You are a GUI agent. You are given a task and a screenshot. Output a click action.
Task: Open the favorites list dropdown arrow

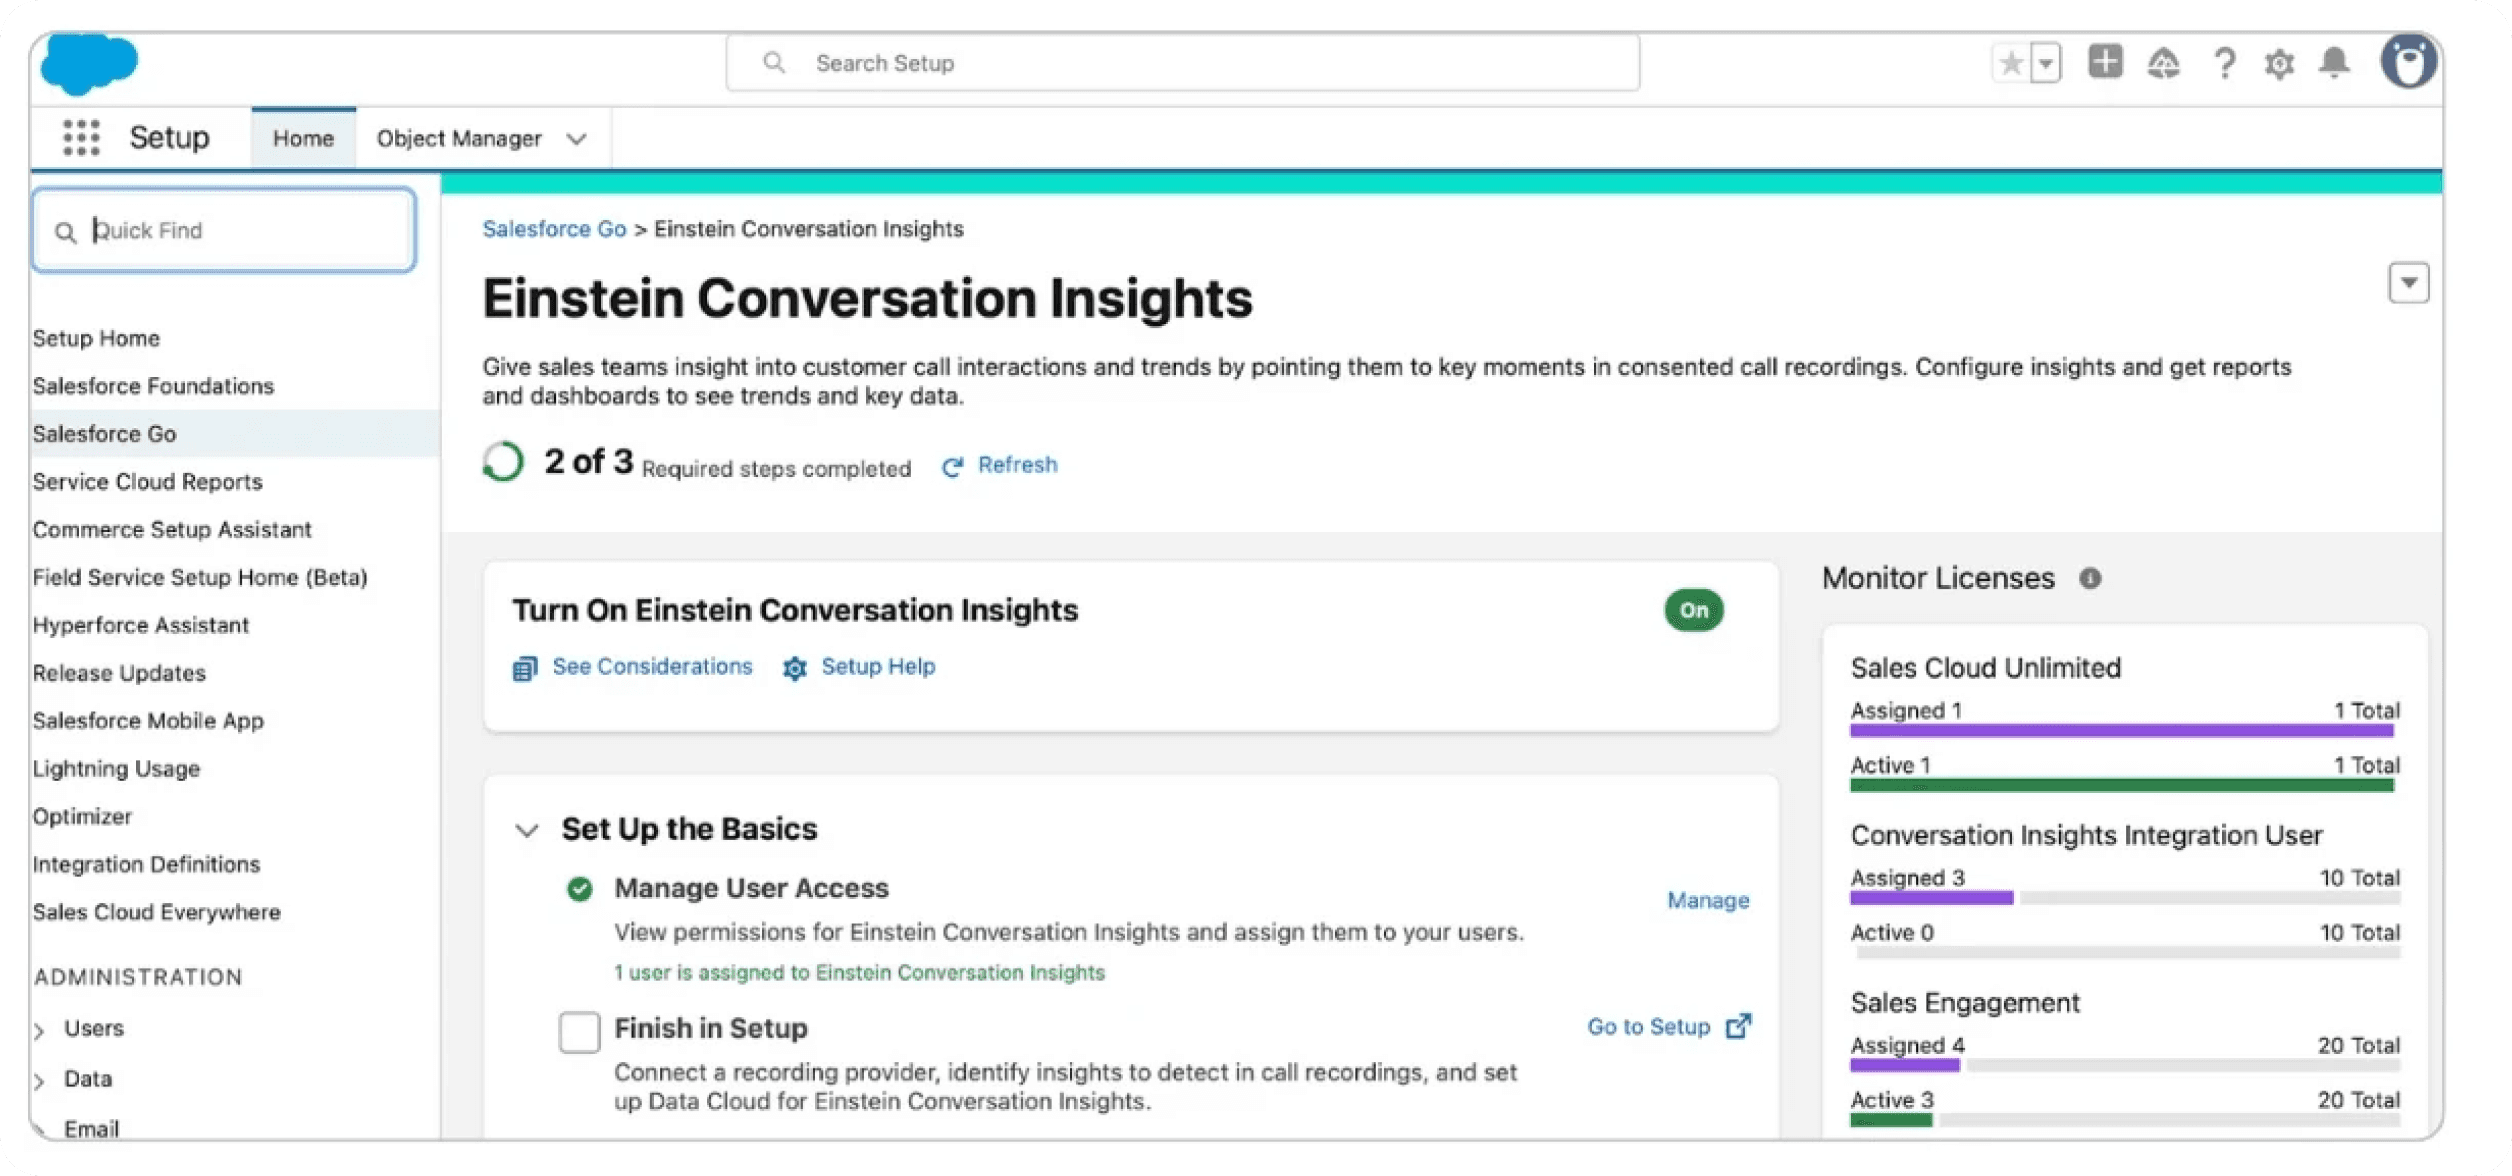(2046, 64)
